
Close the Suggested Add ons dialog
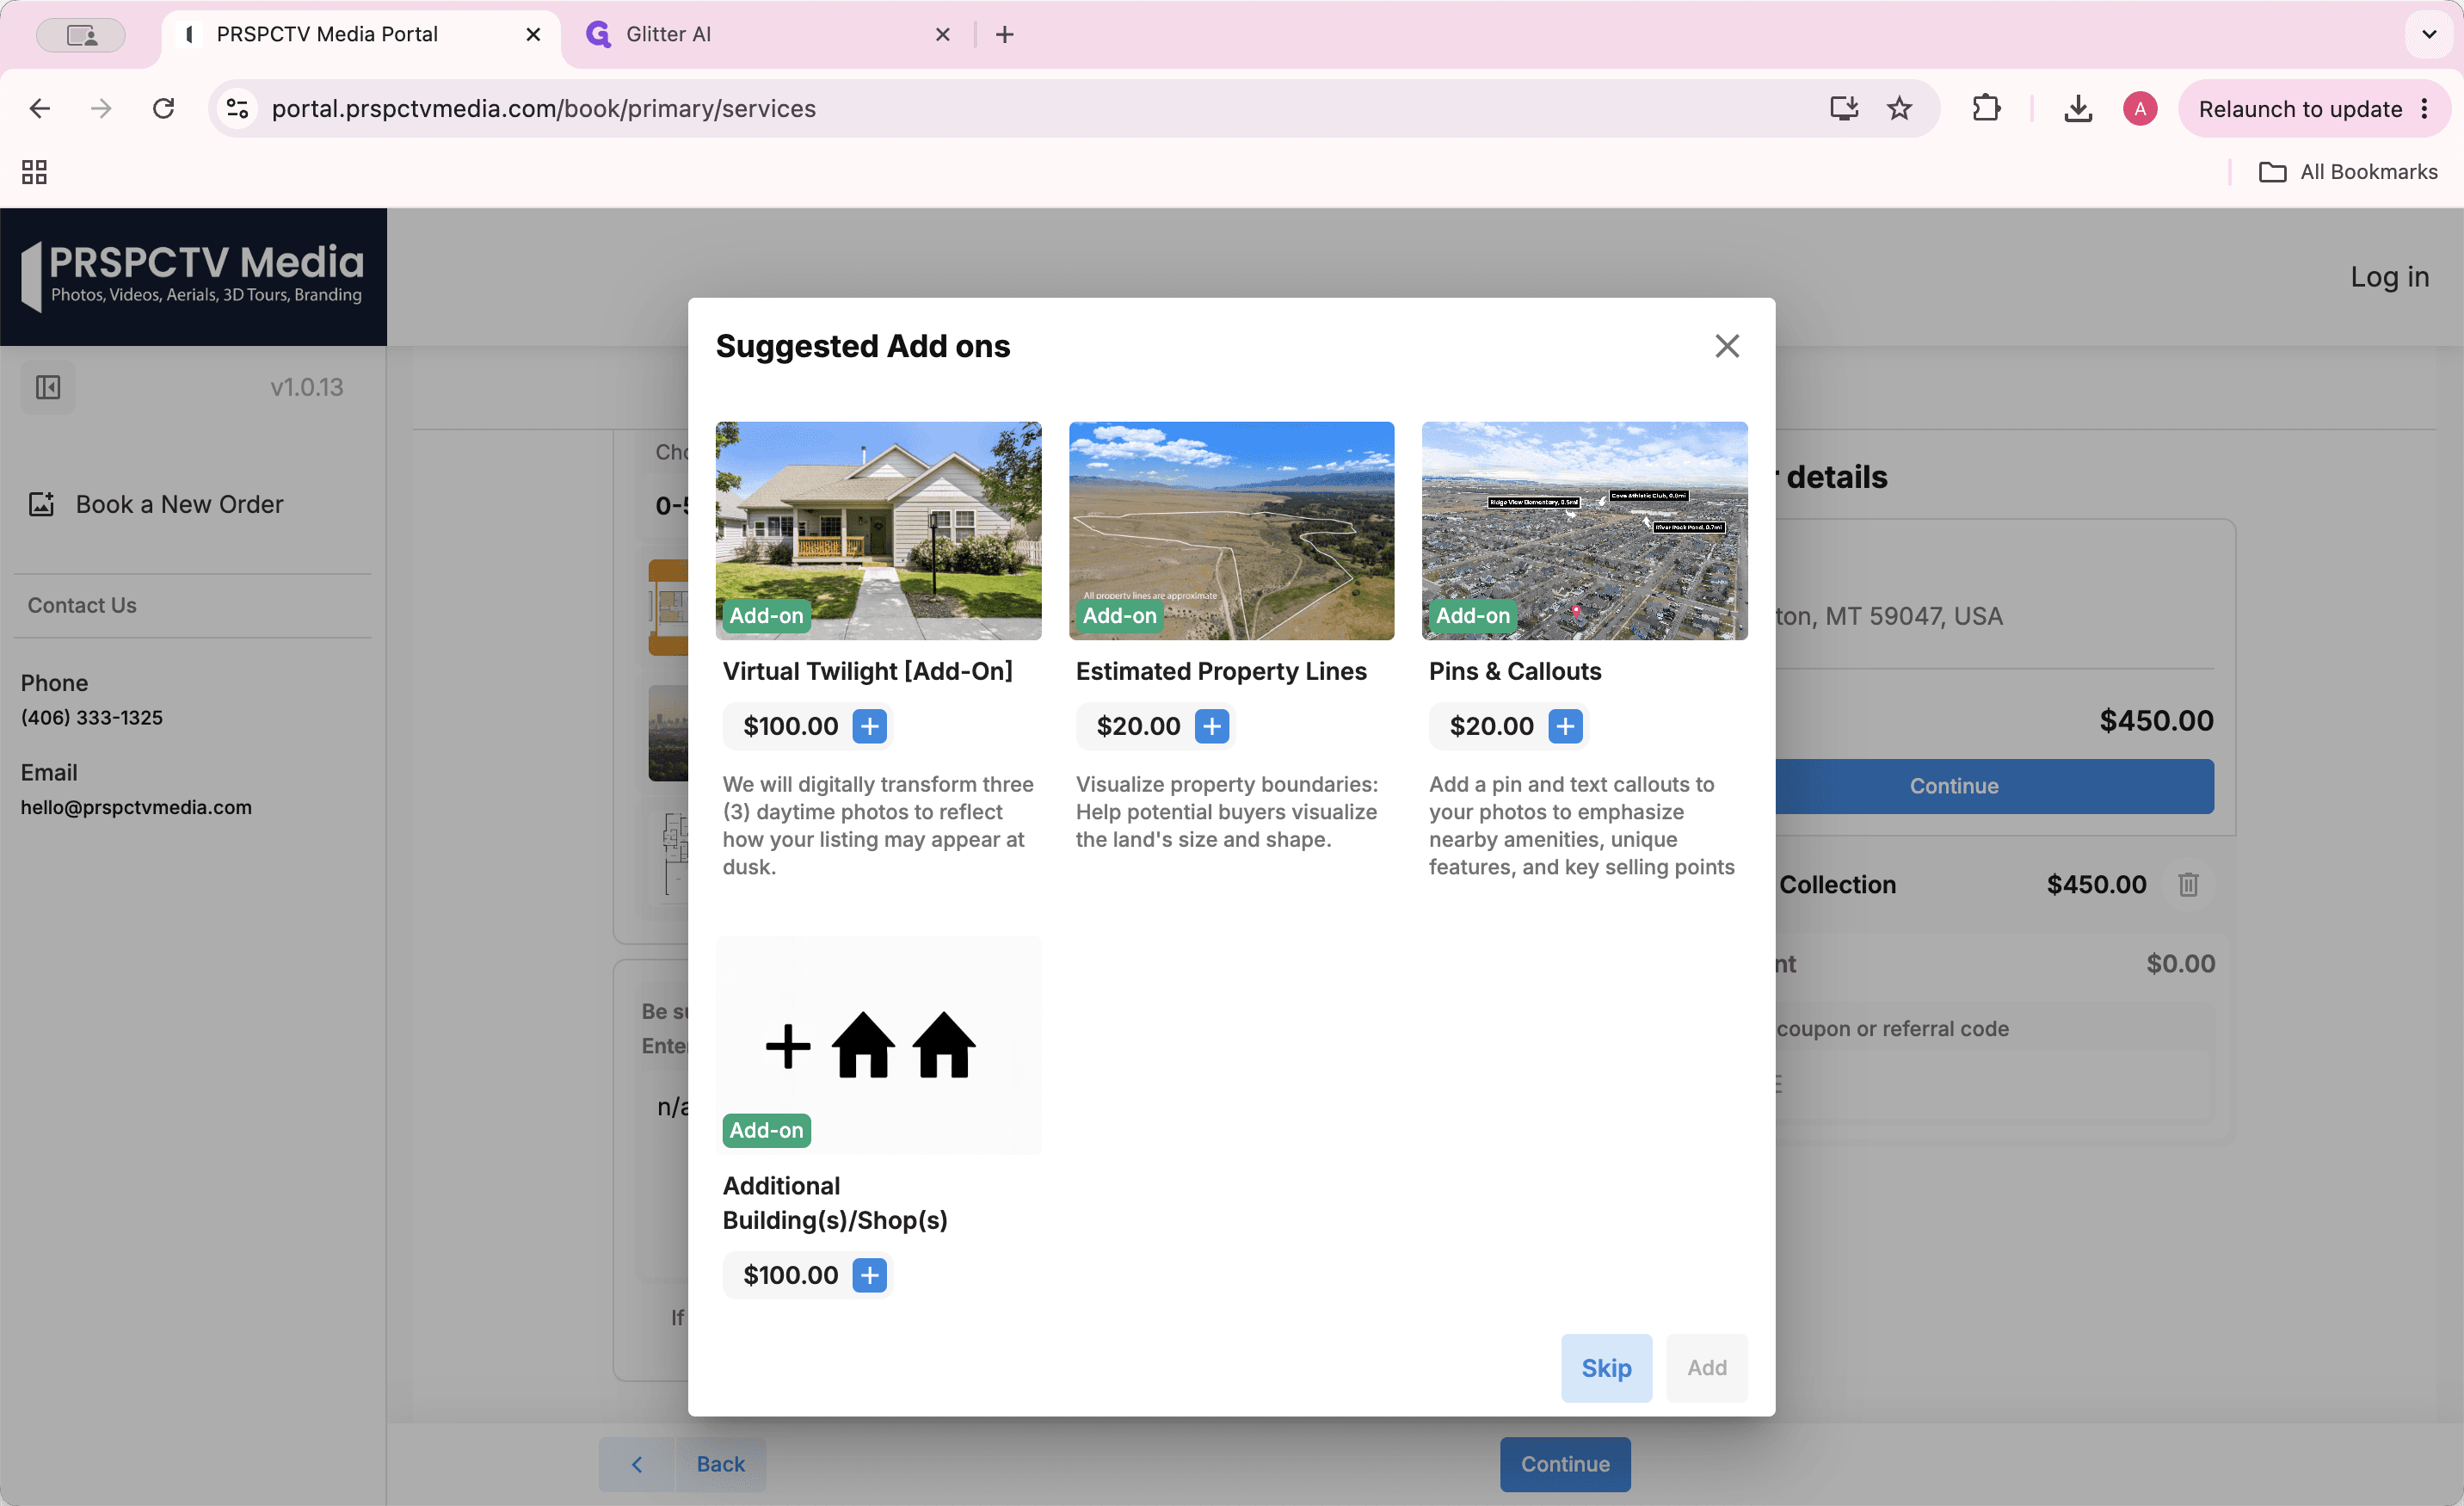tap(1727, 346)
